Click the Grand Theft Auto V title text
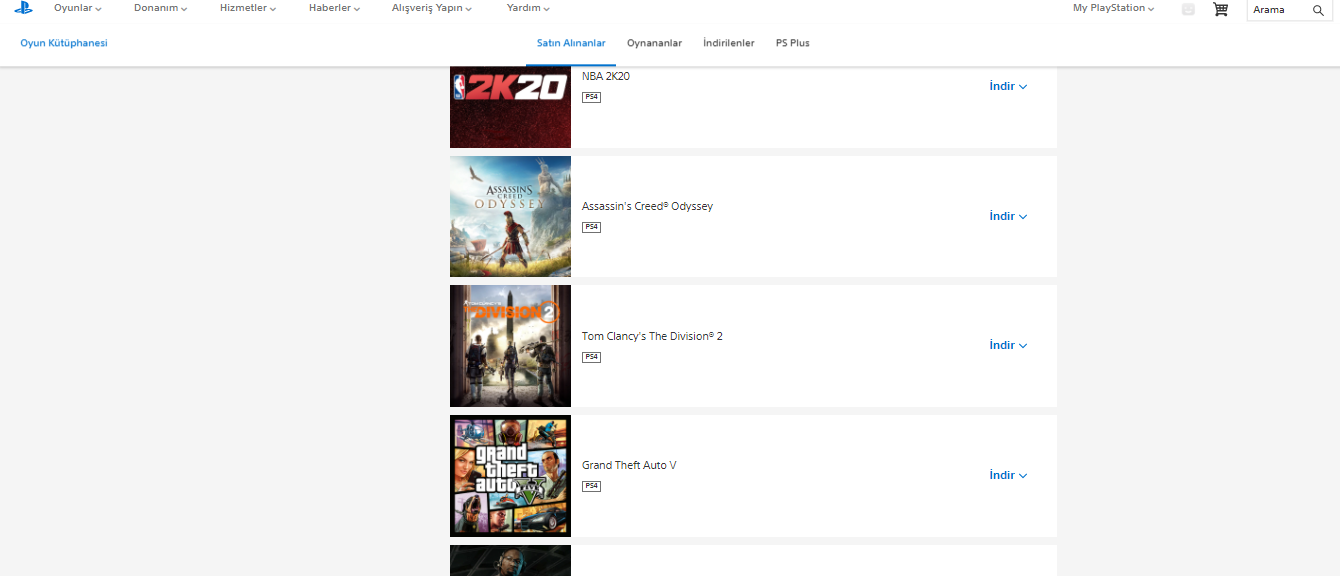1340x576 pixels. (629, 465)
